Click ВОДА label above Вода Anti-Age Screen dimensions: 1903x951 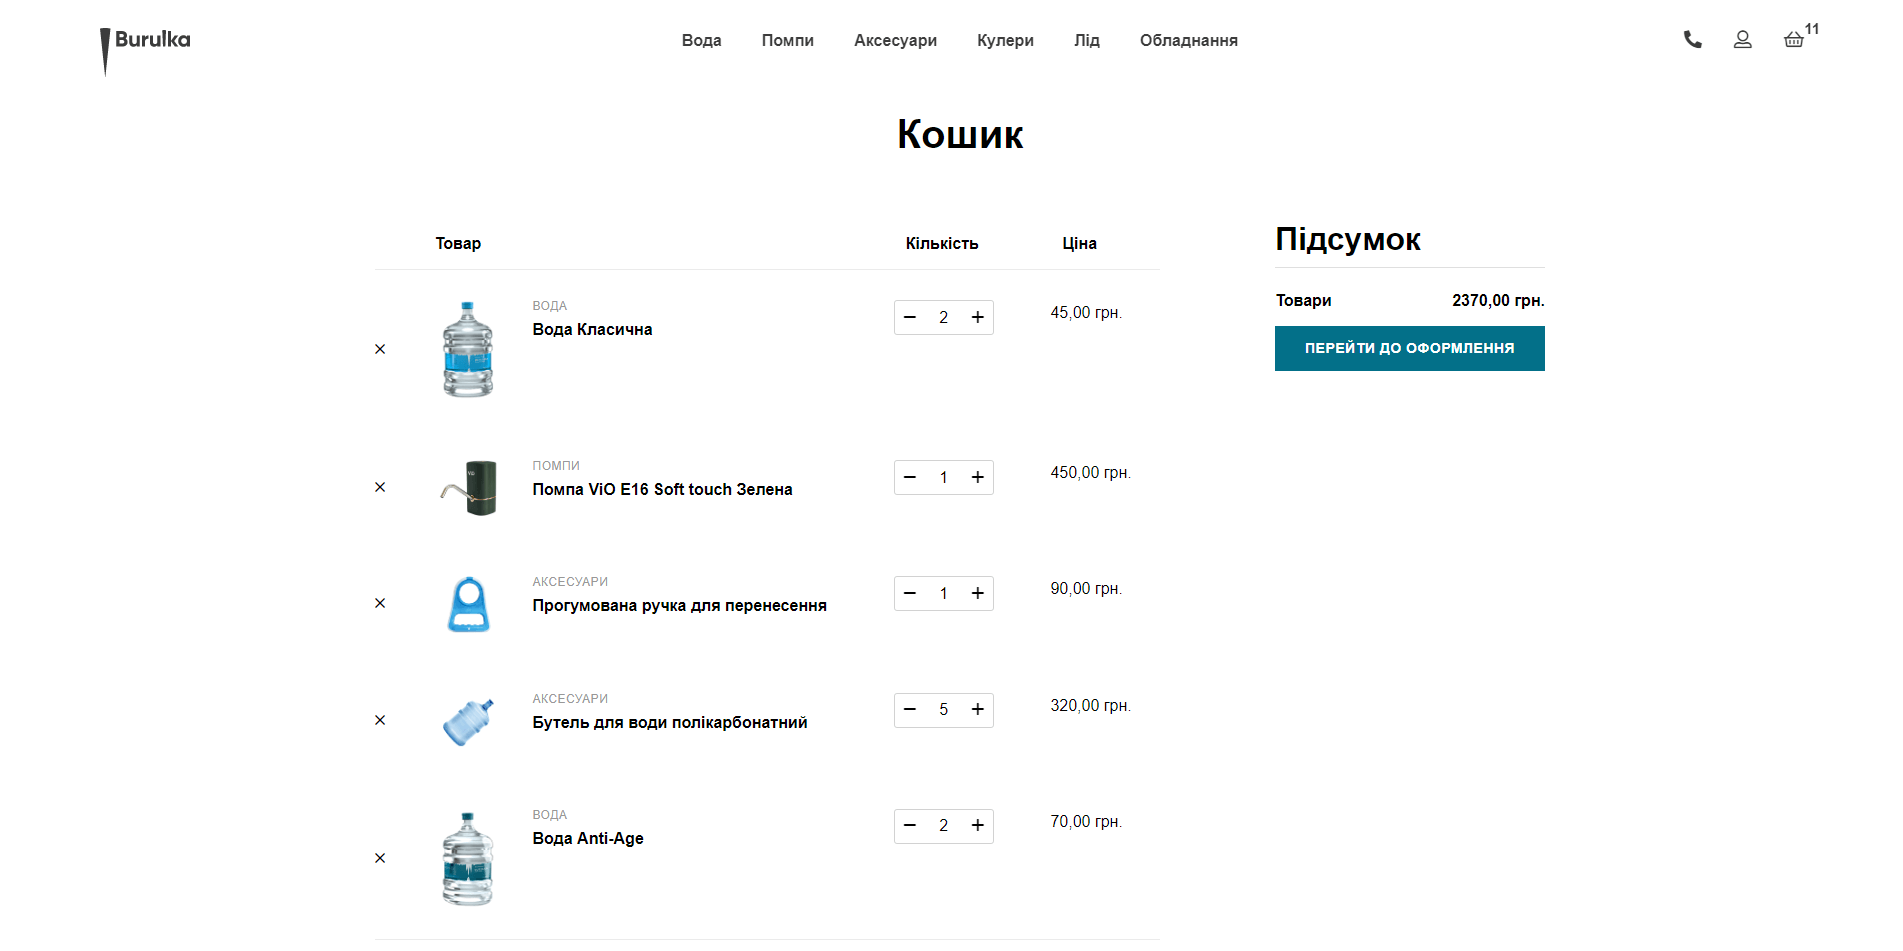point(549,815)
